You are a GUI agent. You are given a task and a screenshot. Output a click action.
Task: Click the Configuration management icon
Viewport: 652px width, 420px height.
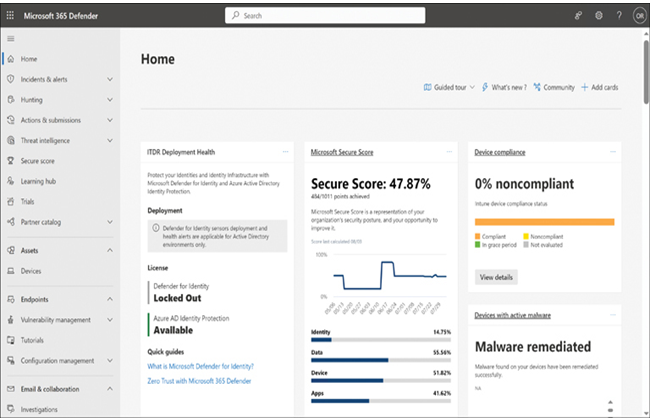coord(11,360)
